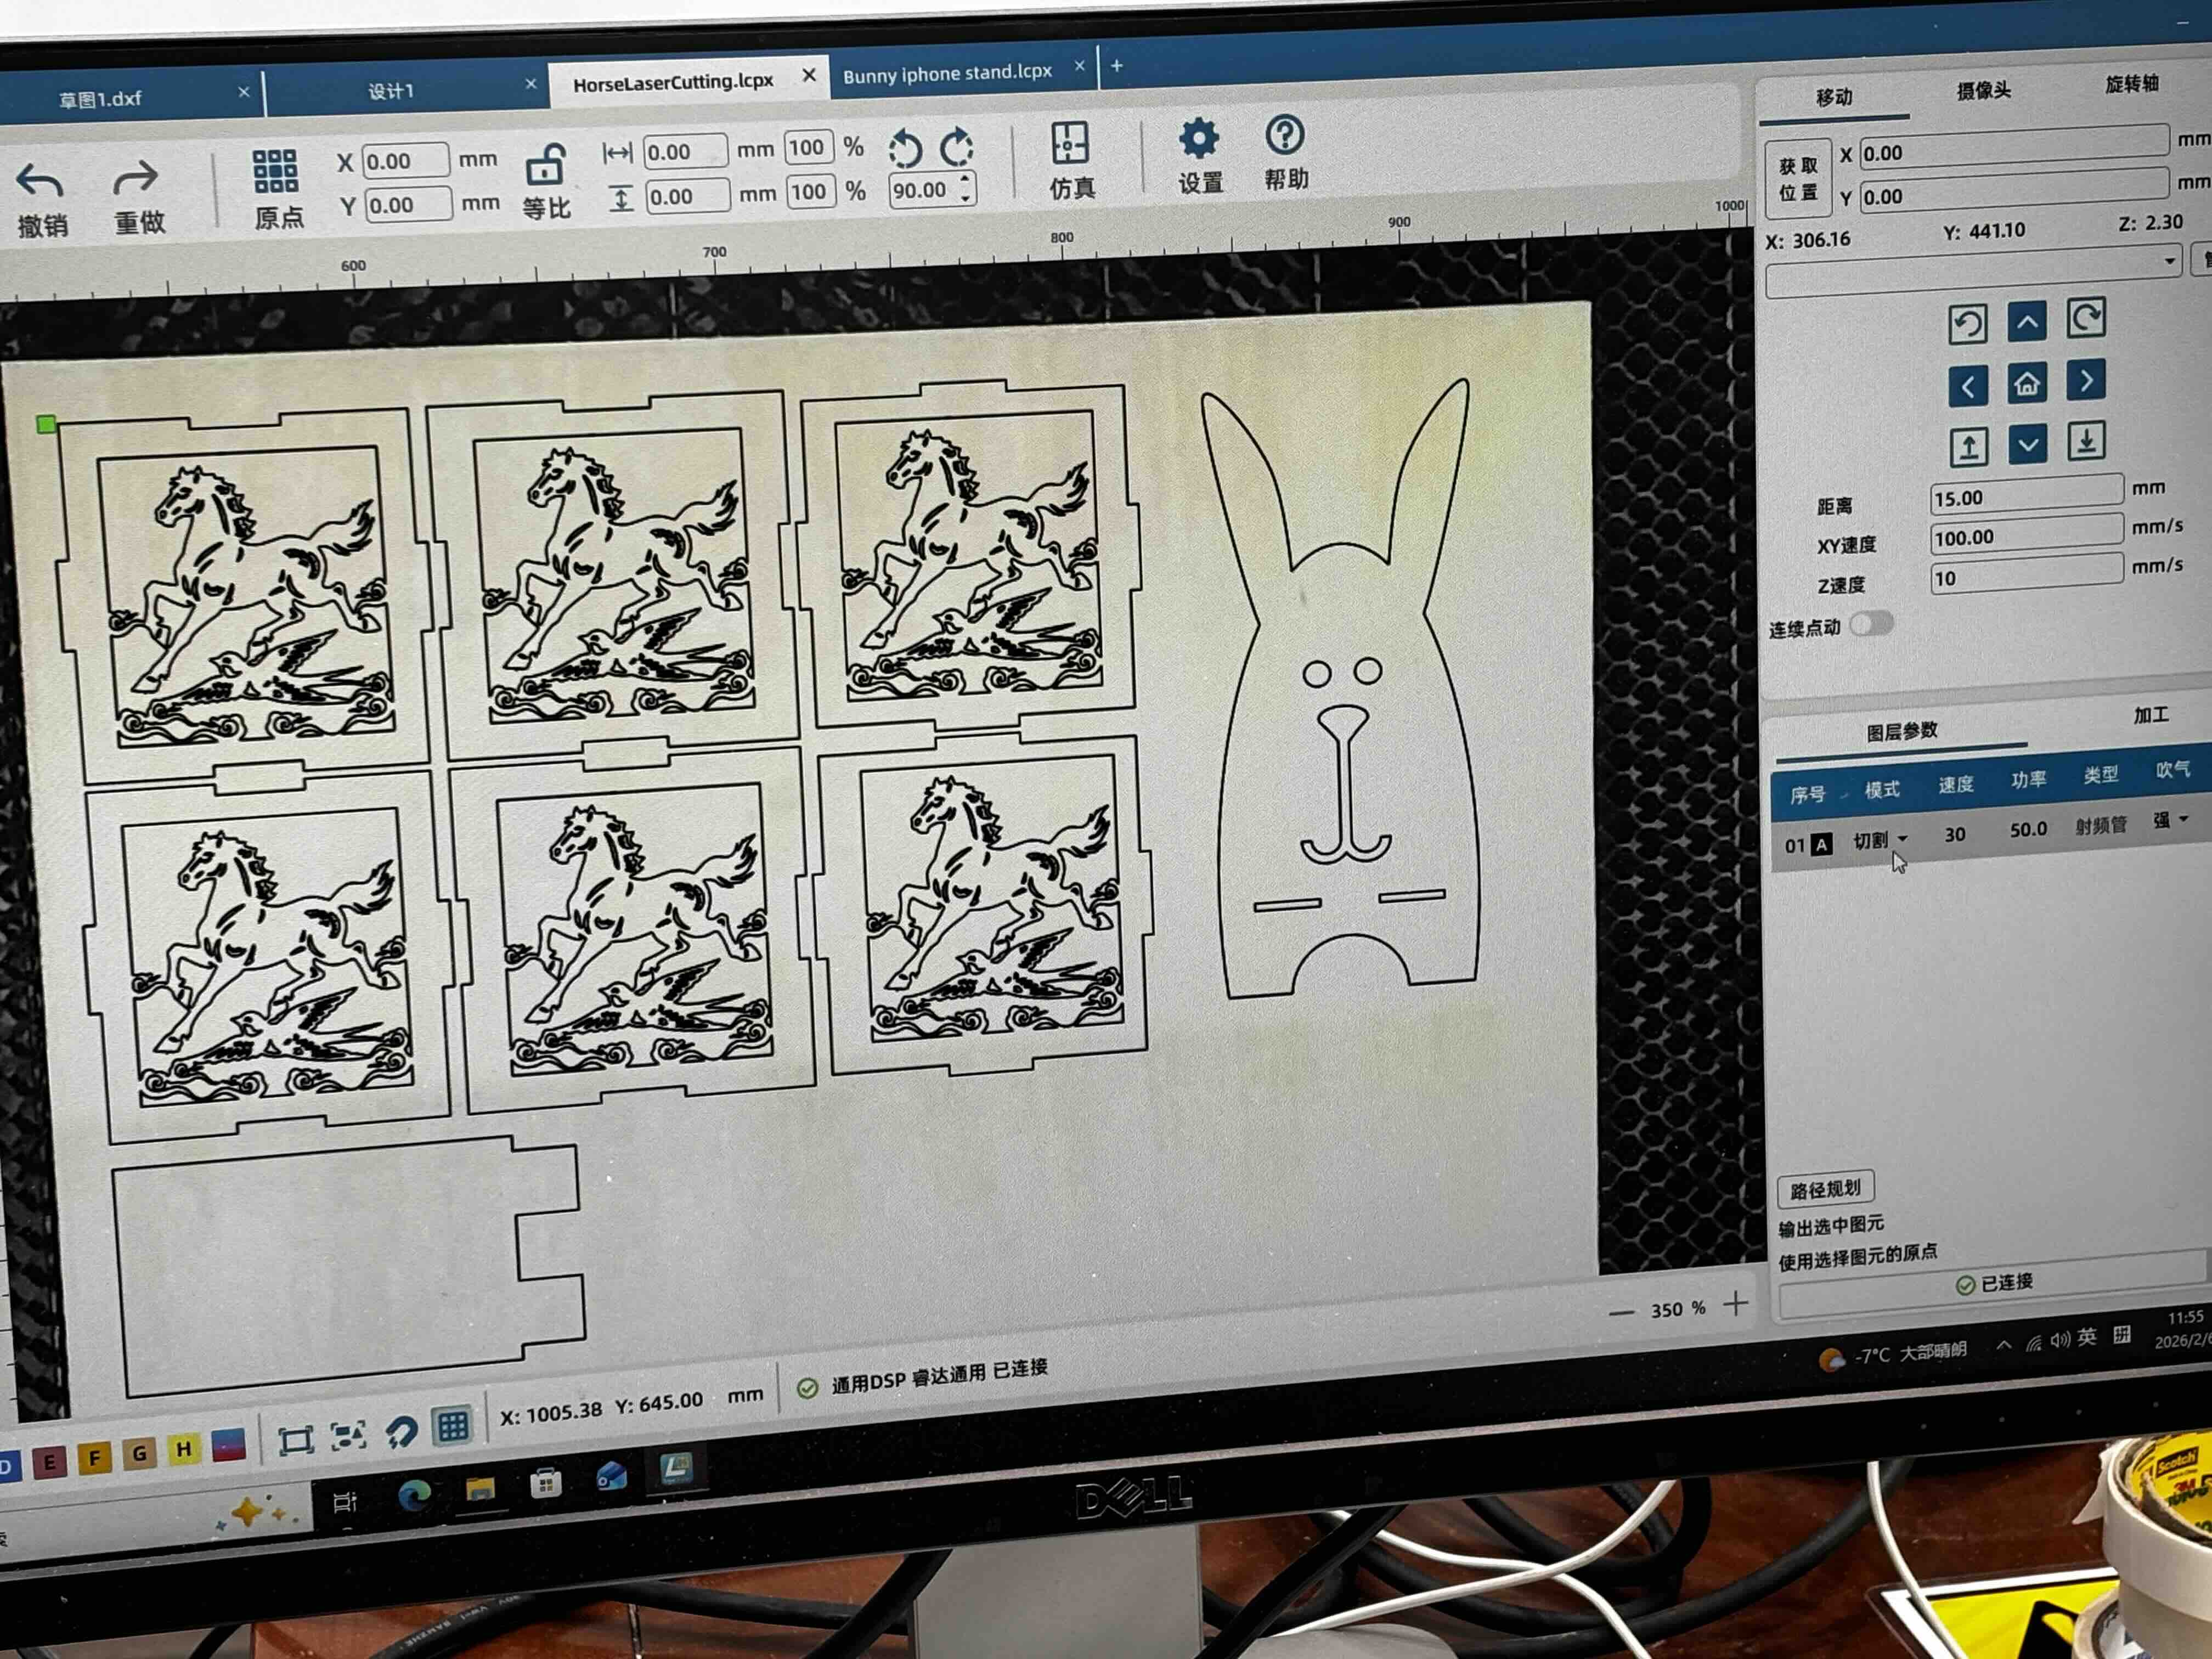This screenshot has width=2212, height=1659.
Task: Click the home button in jog controls
Action: tap(2026, 384)
